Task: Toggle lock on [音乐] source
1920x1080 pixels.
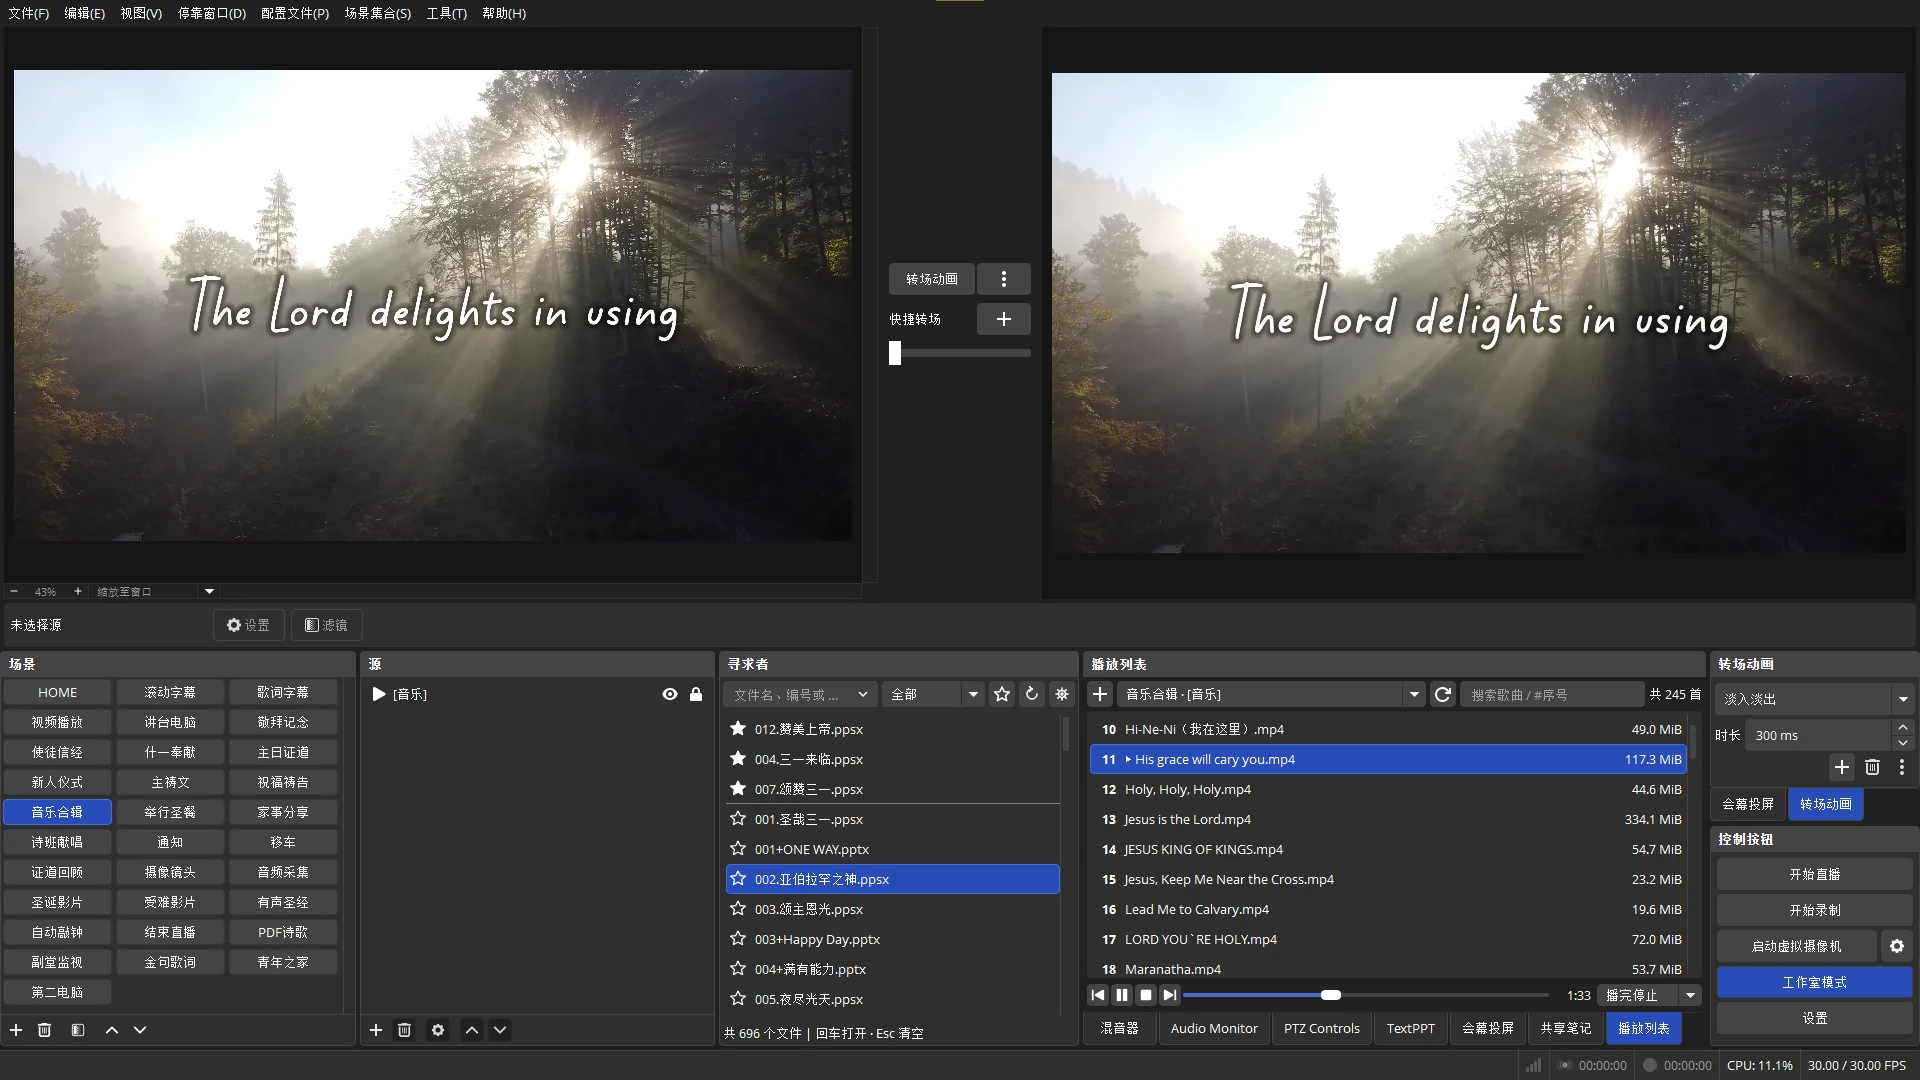Action: click(x=696, y=694)
